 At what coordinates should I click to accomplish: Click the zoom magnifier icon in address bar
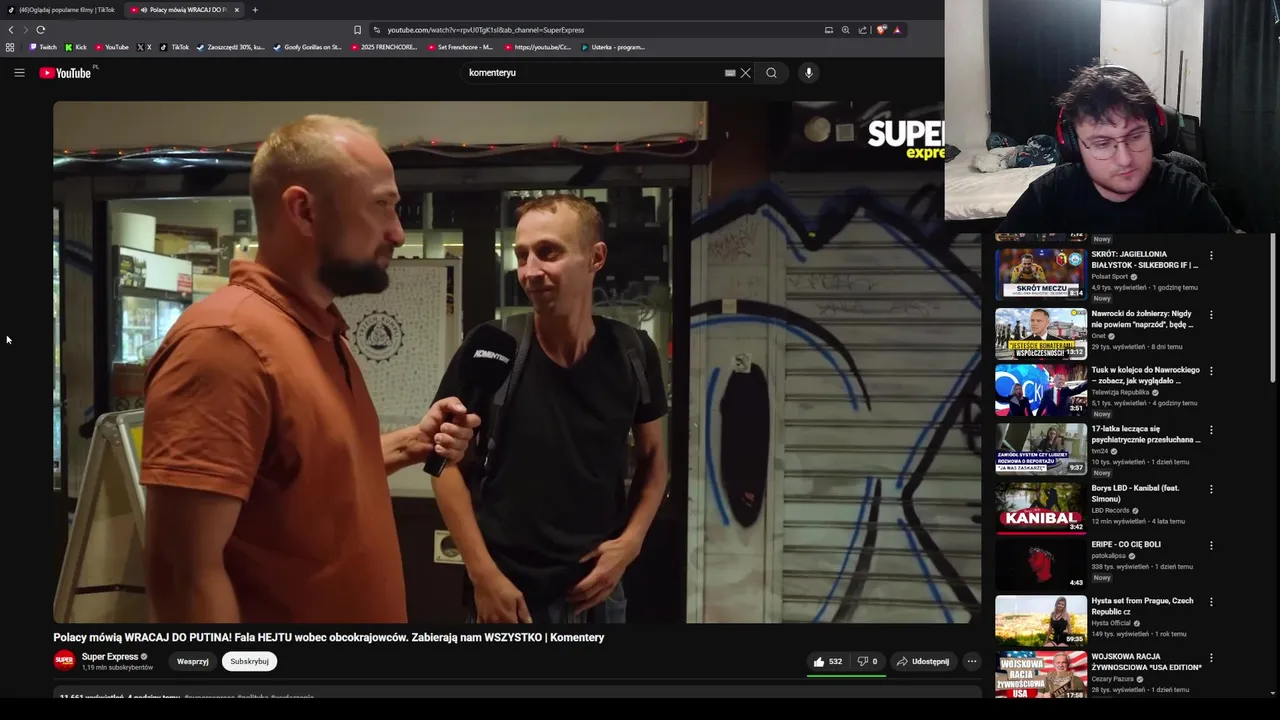pyautogui.click(x=845, y=30)
